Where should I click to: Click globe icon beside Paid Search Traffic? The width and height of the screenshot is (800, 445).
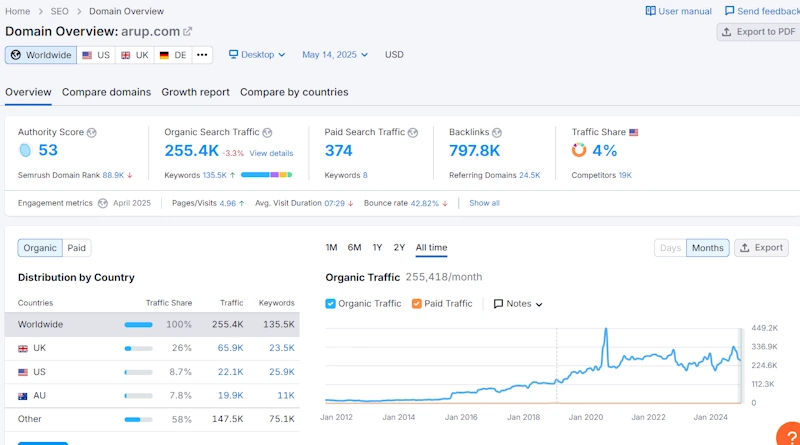pos(413,133)
